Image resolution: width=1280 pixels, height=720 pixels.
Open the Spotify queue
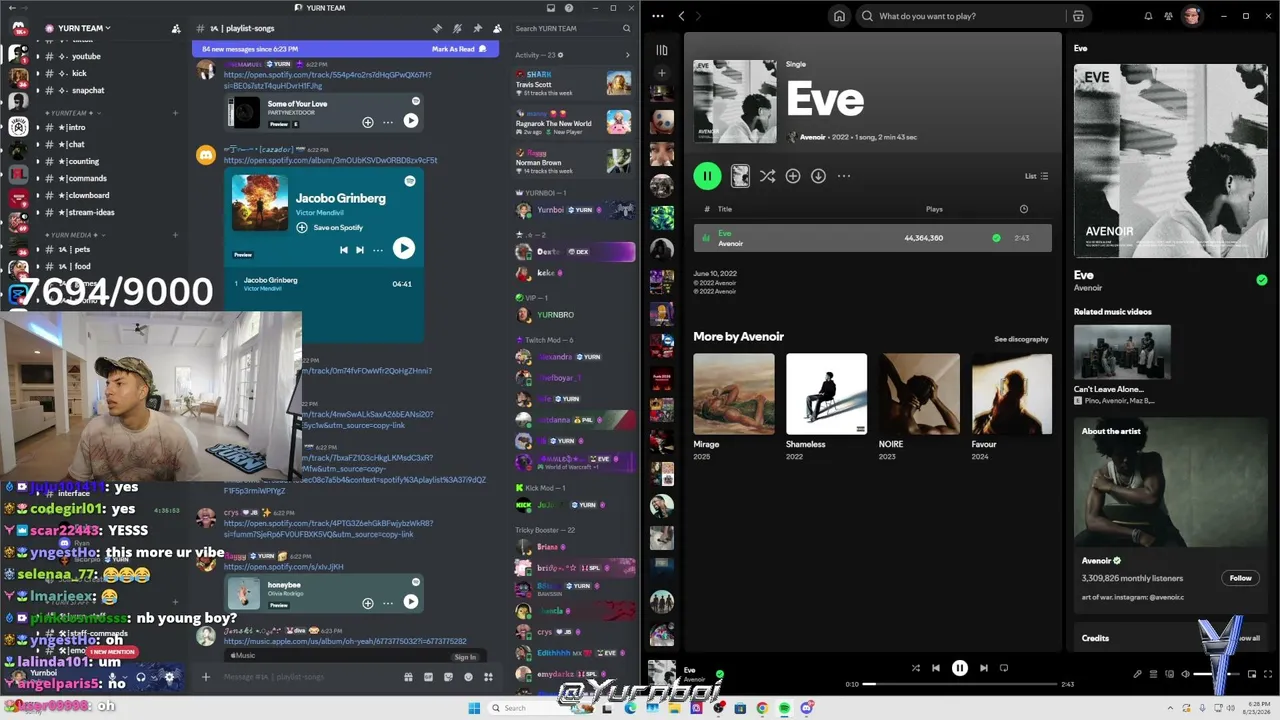(1153, 674)
